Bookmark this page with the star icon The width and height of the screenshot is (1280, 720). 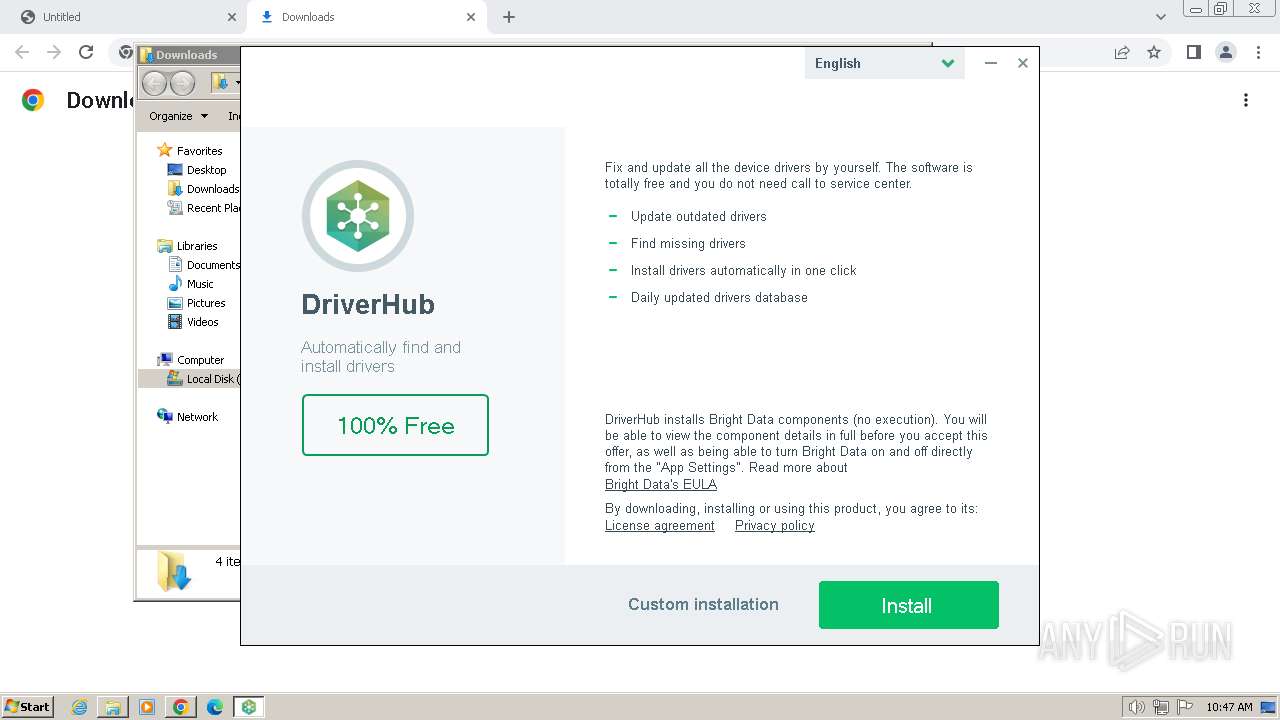[x=1154, y=52]
